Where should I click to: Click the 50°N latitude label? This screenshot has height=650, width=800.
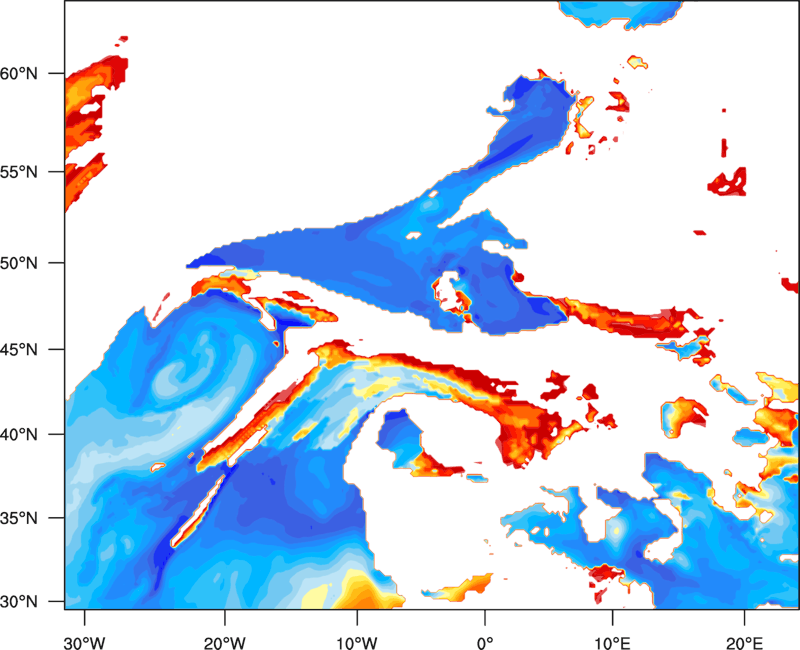[x=19, y=263]
